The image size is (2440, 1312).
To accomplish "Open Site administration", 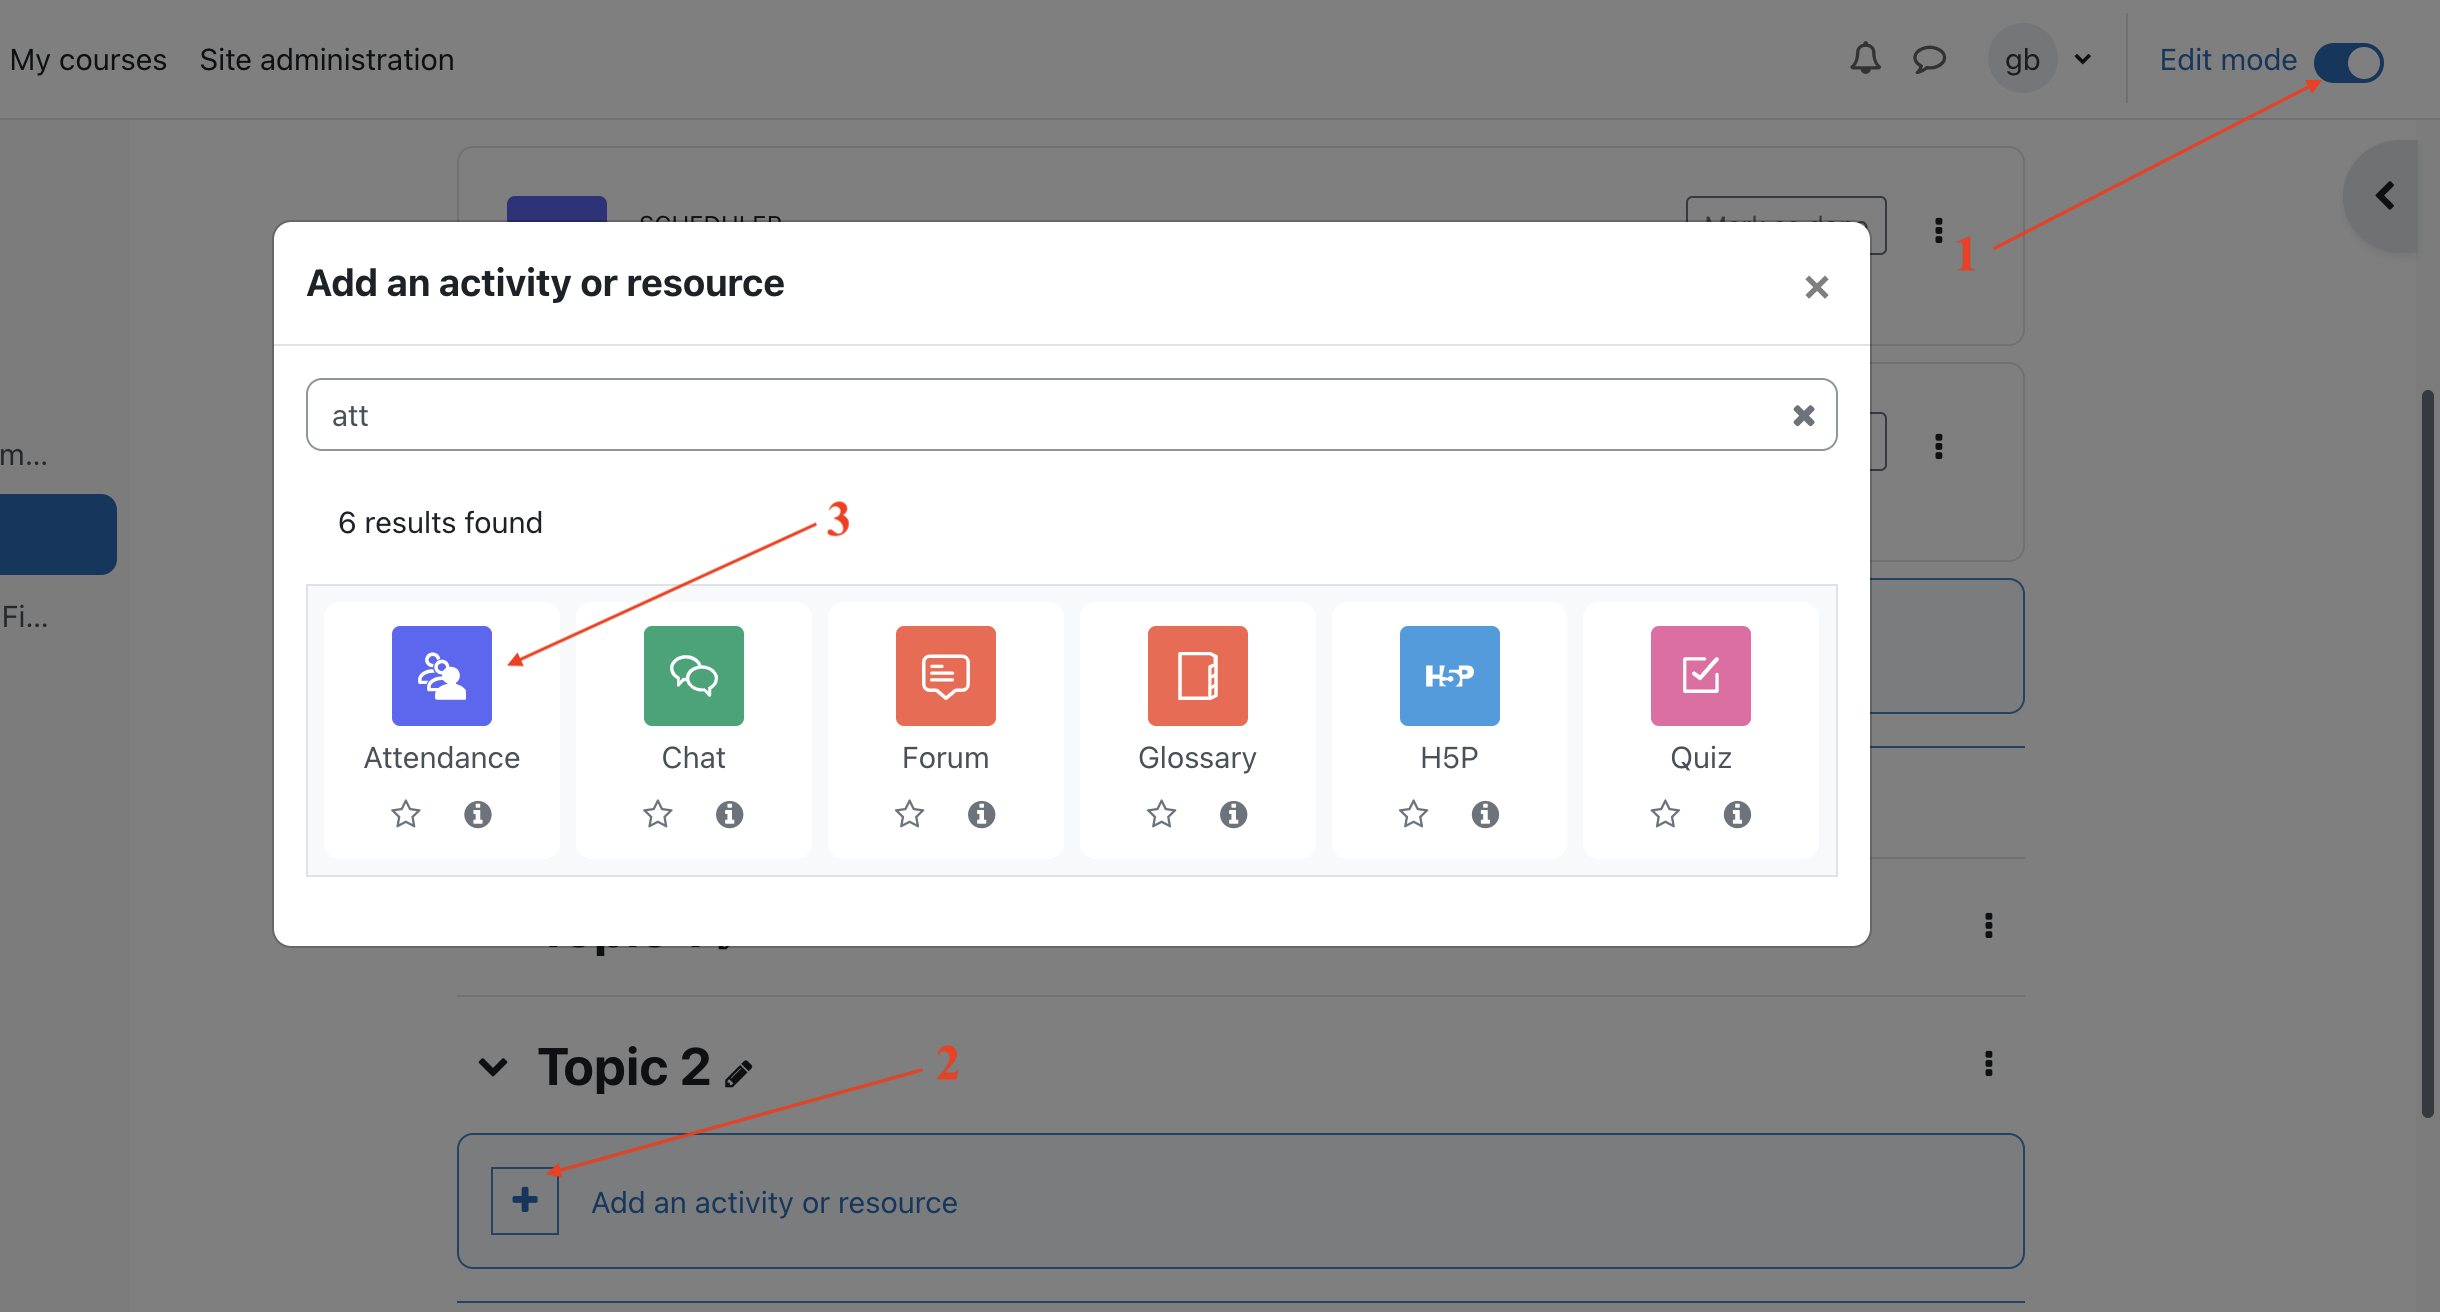I will coord(326,60).
